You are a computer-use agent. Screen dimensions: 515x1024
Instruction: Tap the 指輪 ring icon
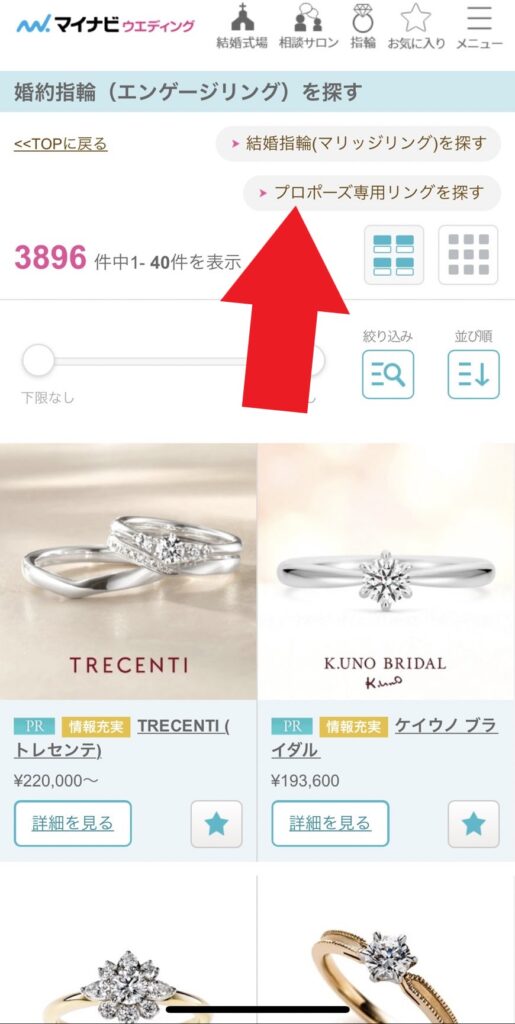(x=363, y=27)
